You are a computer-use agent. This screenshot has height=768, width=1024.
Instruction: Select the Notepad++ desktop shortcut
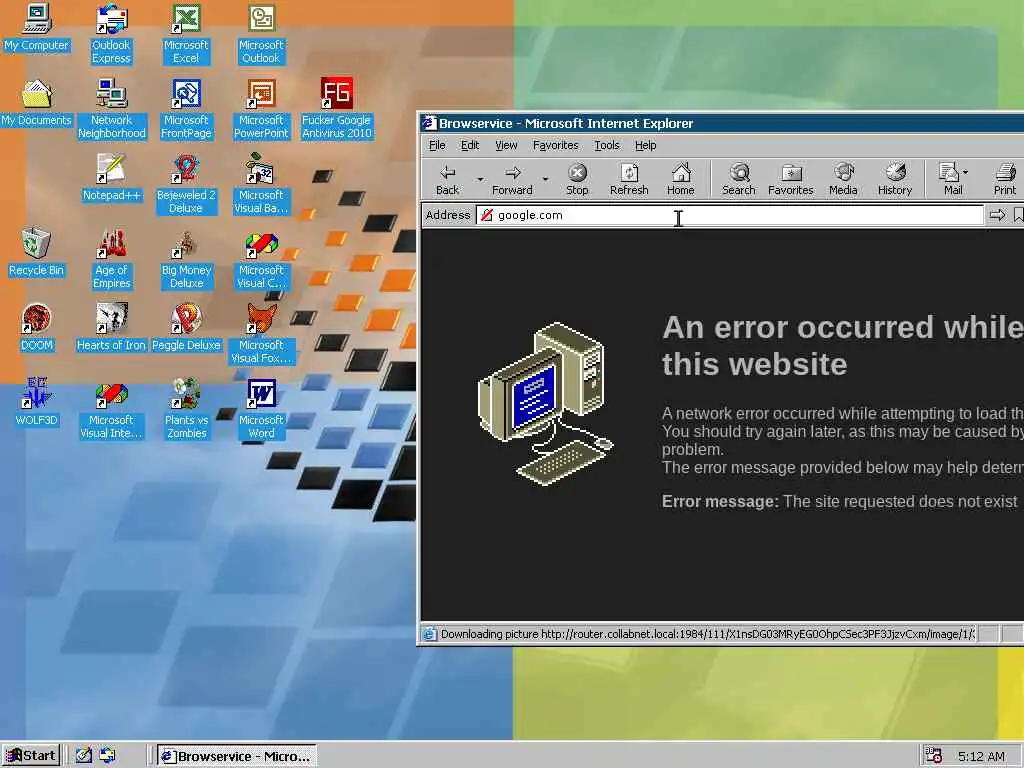pyautogui.click(x=112, y=178)
